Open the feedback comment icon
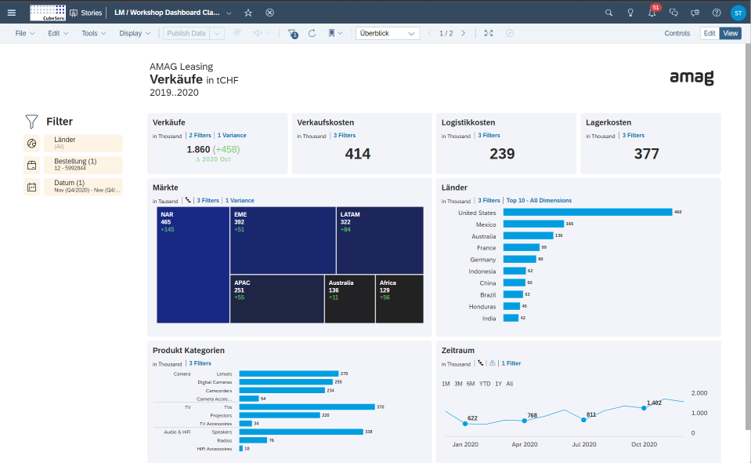The height and width of the screenshot is (463, 751). point(695,13)
